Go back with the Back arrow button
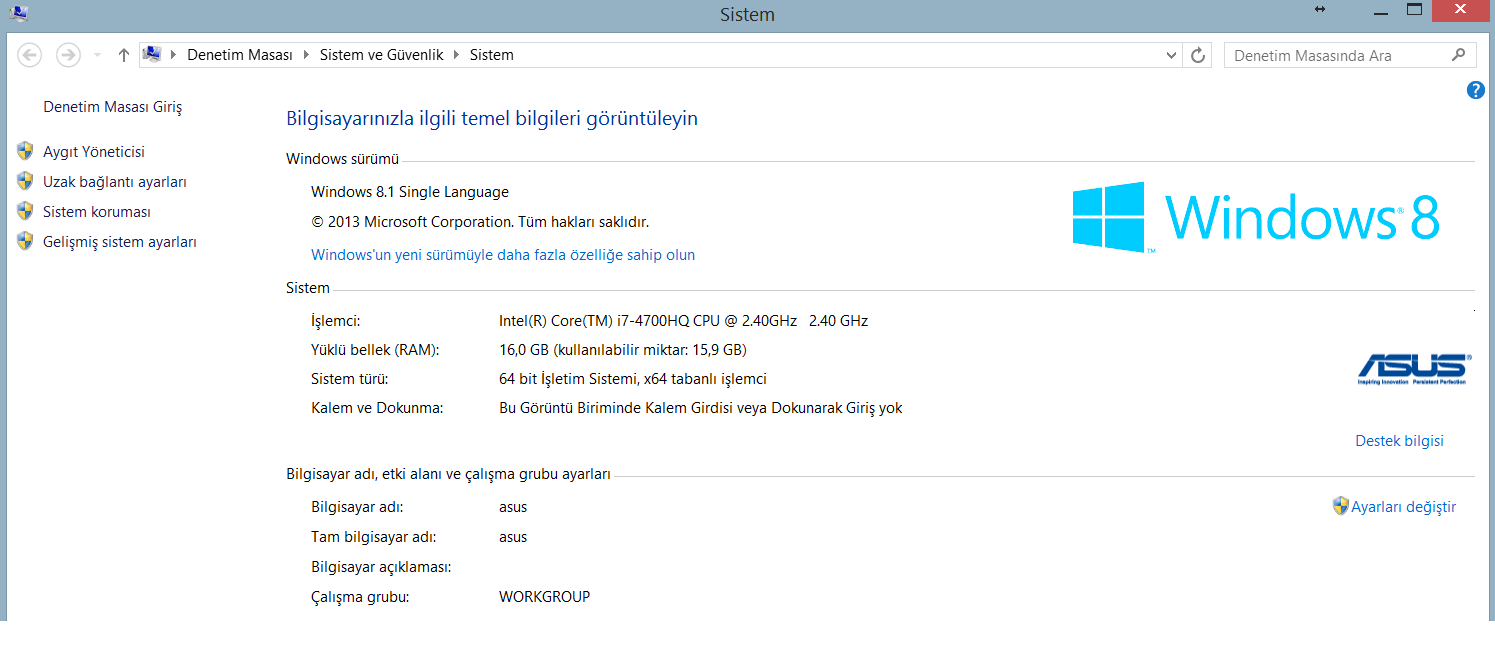This screenshot has height=648, width=1495. (30, 55)
